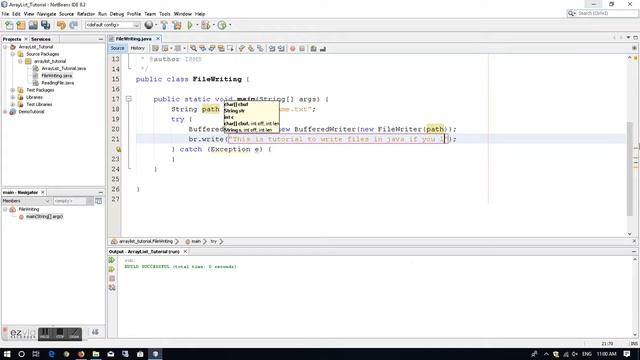Select main(String[] args) in Navigator
Viewport: 640px width, 360px height.
point(44,216)
